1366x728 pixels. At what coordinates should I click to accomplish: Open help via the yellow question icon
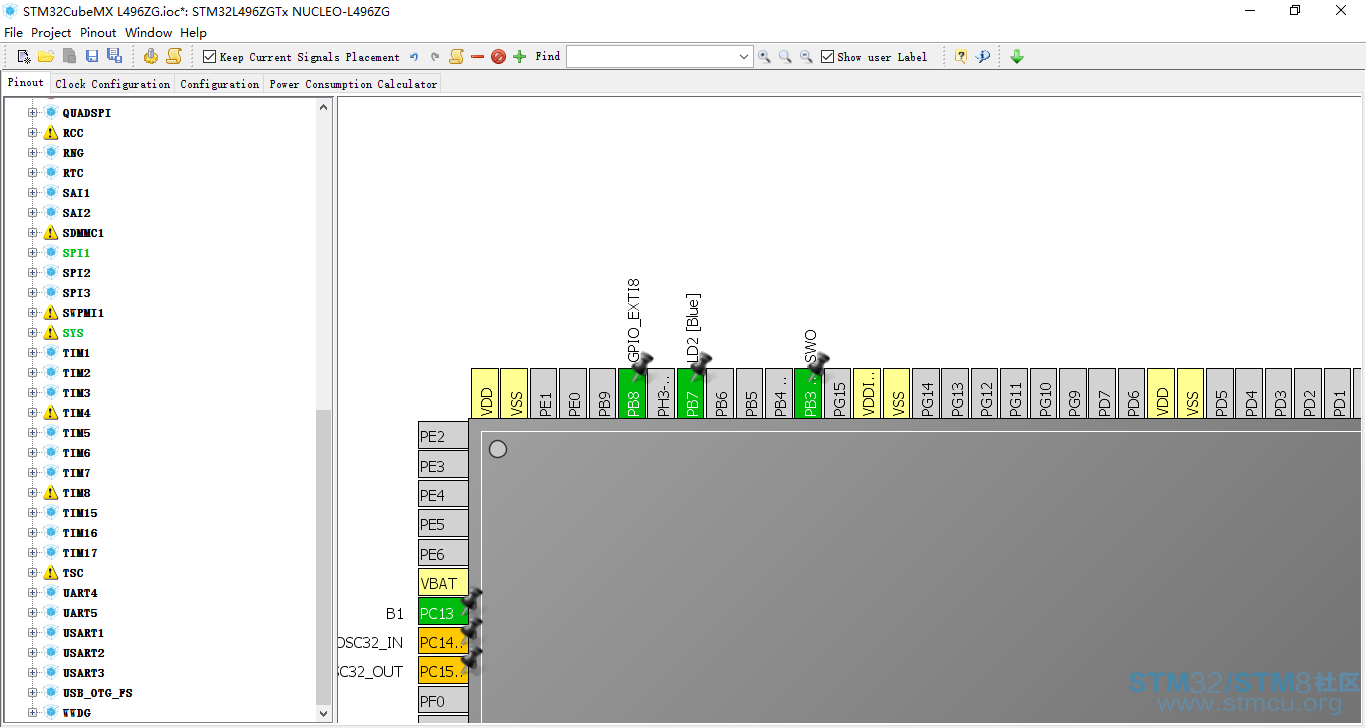click(x=961, y=57)
